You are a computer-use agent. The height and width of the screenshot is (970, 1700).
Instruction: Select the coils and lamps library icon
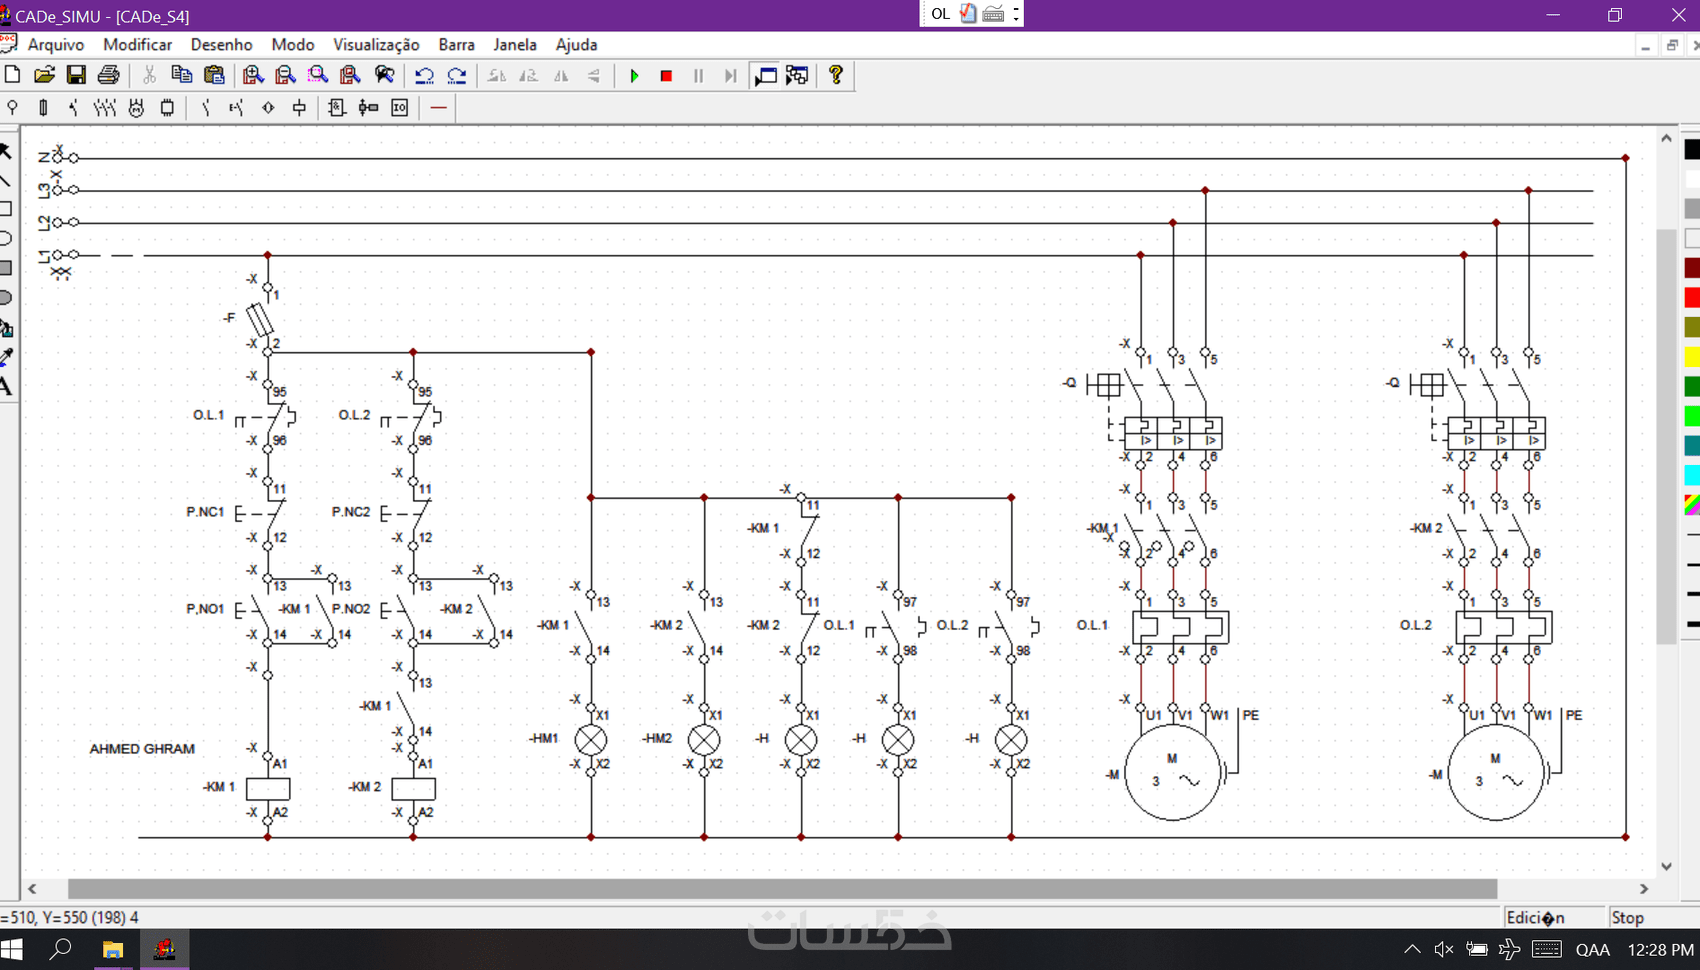299,107
